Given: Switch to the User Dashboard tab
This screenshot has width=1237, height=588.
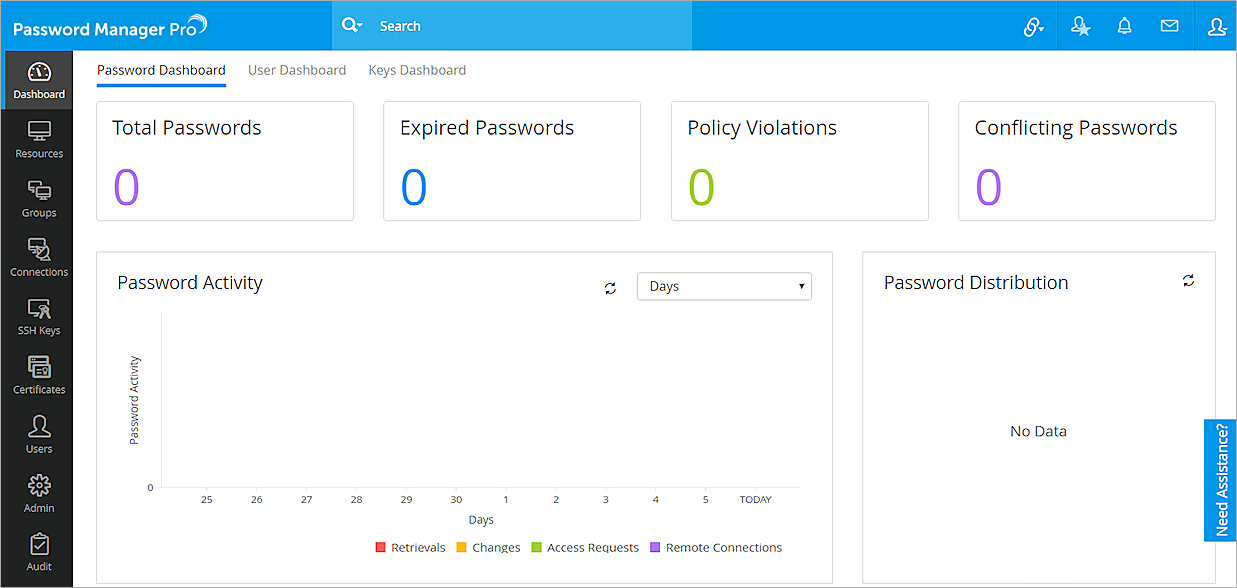Looking at the screenshot, I should (x=297, y=70).
